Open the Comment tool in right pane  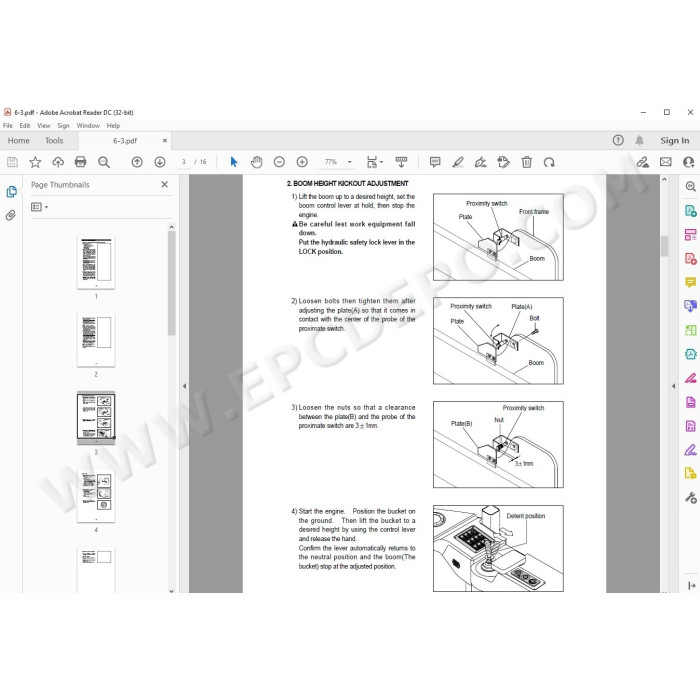pyautogui.click(x=691, y=283)
